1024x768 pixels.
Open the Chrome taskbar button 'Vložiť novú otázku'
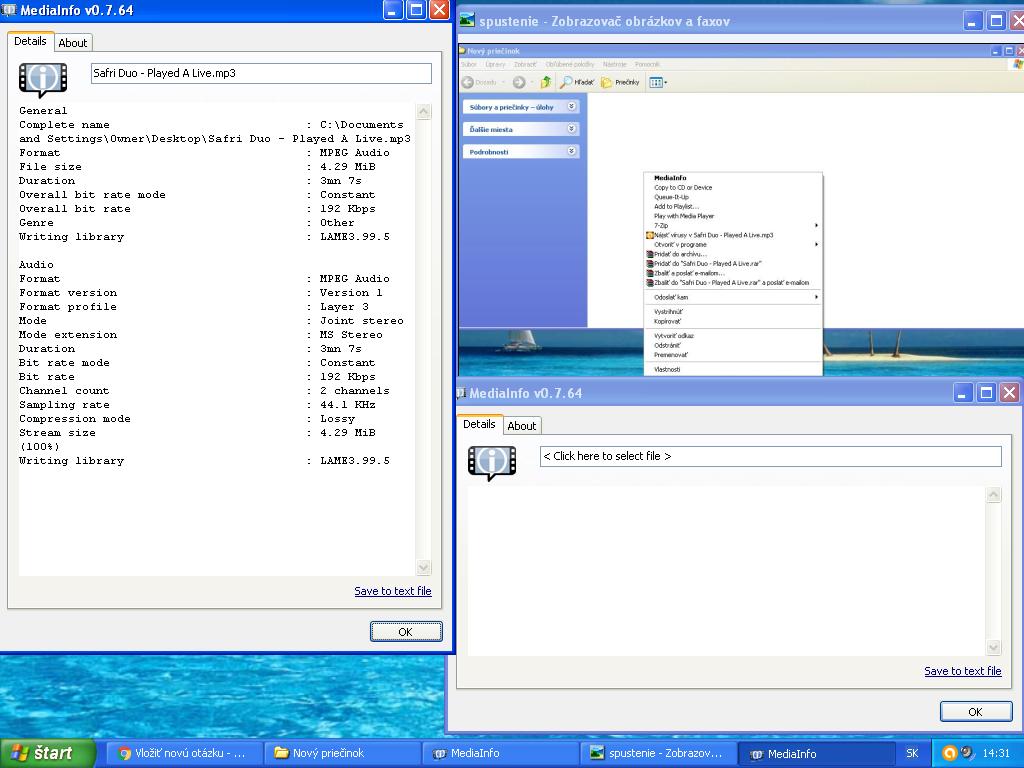[x=181, y=753]
